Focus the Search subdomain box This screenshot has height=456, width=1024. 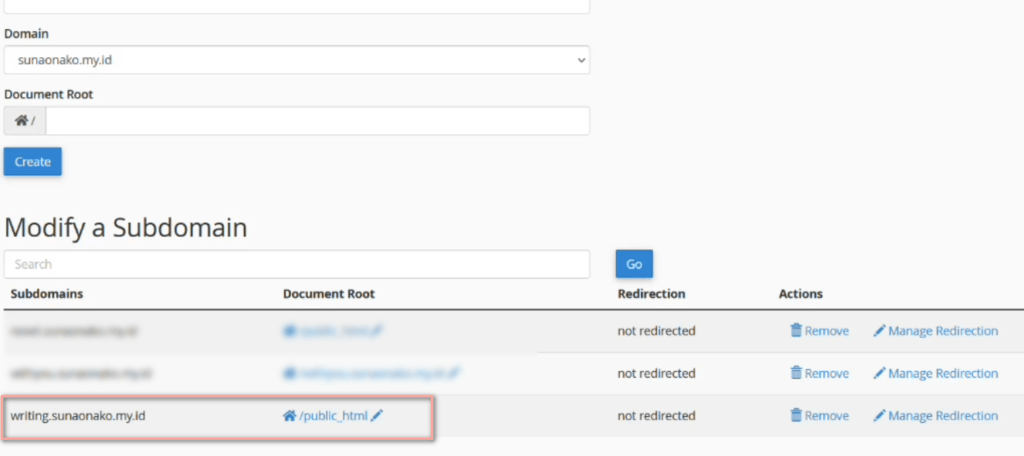(x=296, y=264)
